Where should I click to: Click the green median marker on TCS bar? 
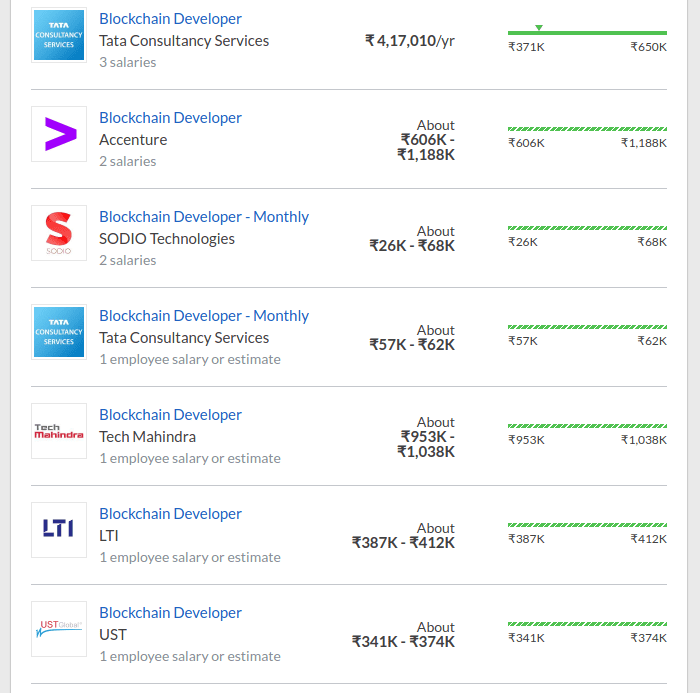539,27
